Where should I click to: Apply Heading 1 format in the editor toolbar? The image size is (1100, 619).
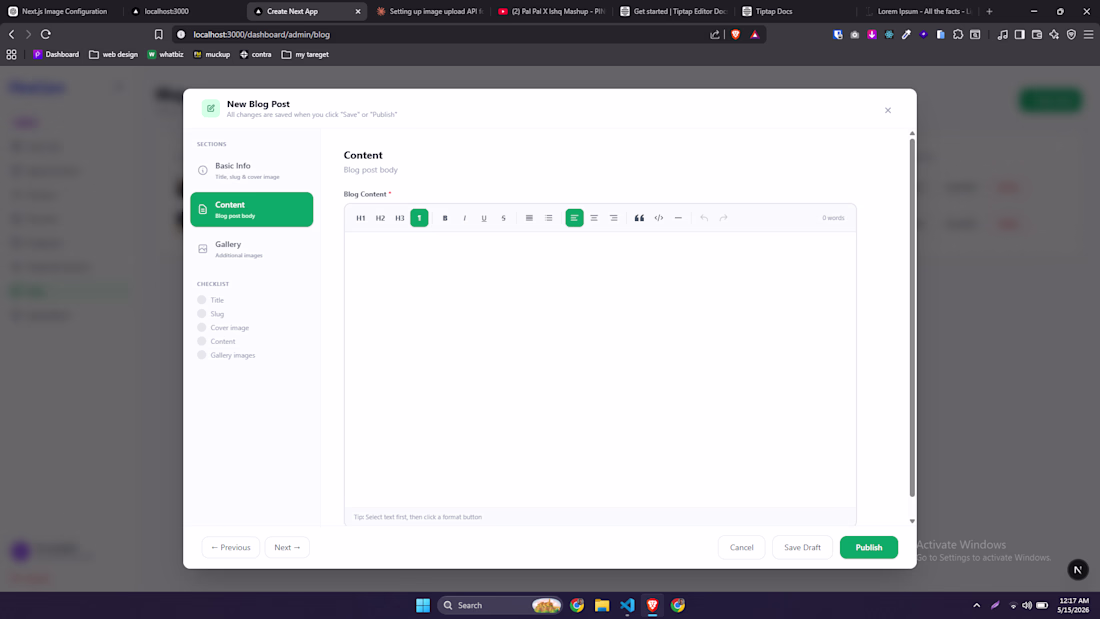click(361, 218)
